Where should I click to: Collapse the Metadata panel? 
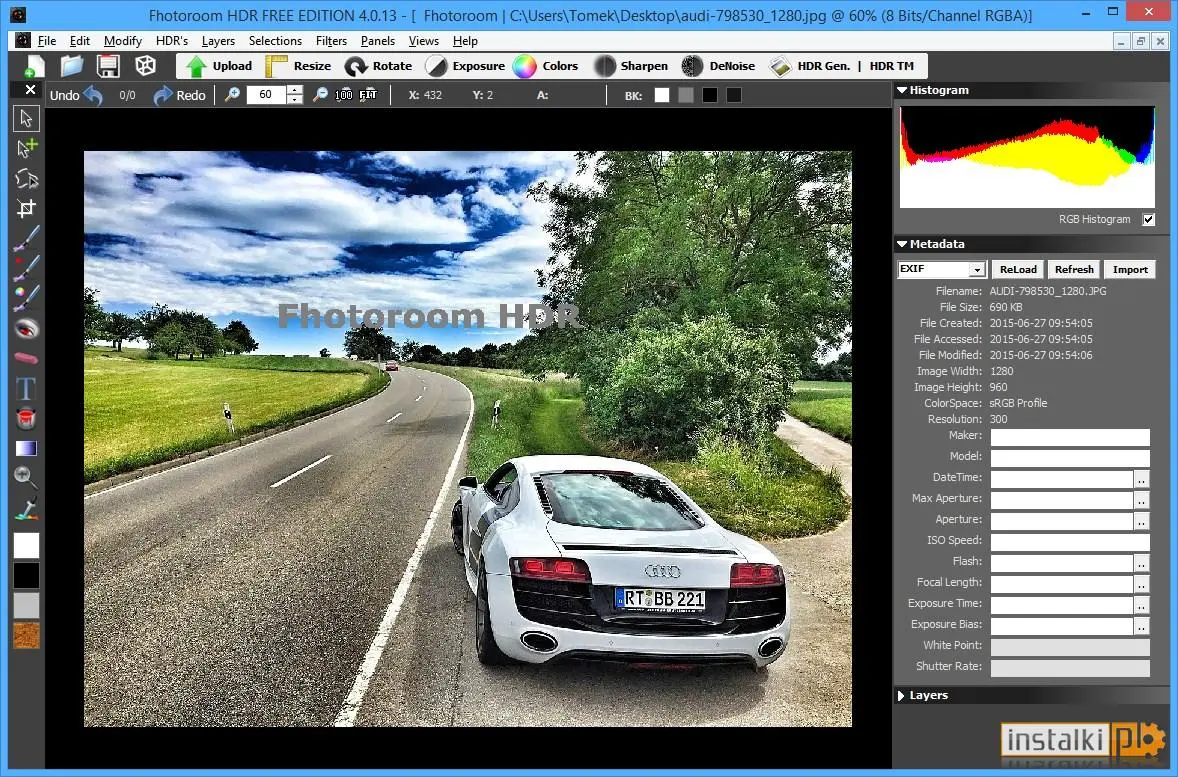tap(902, 244)
